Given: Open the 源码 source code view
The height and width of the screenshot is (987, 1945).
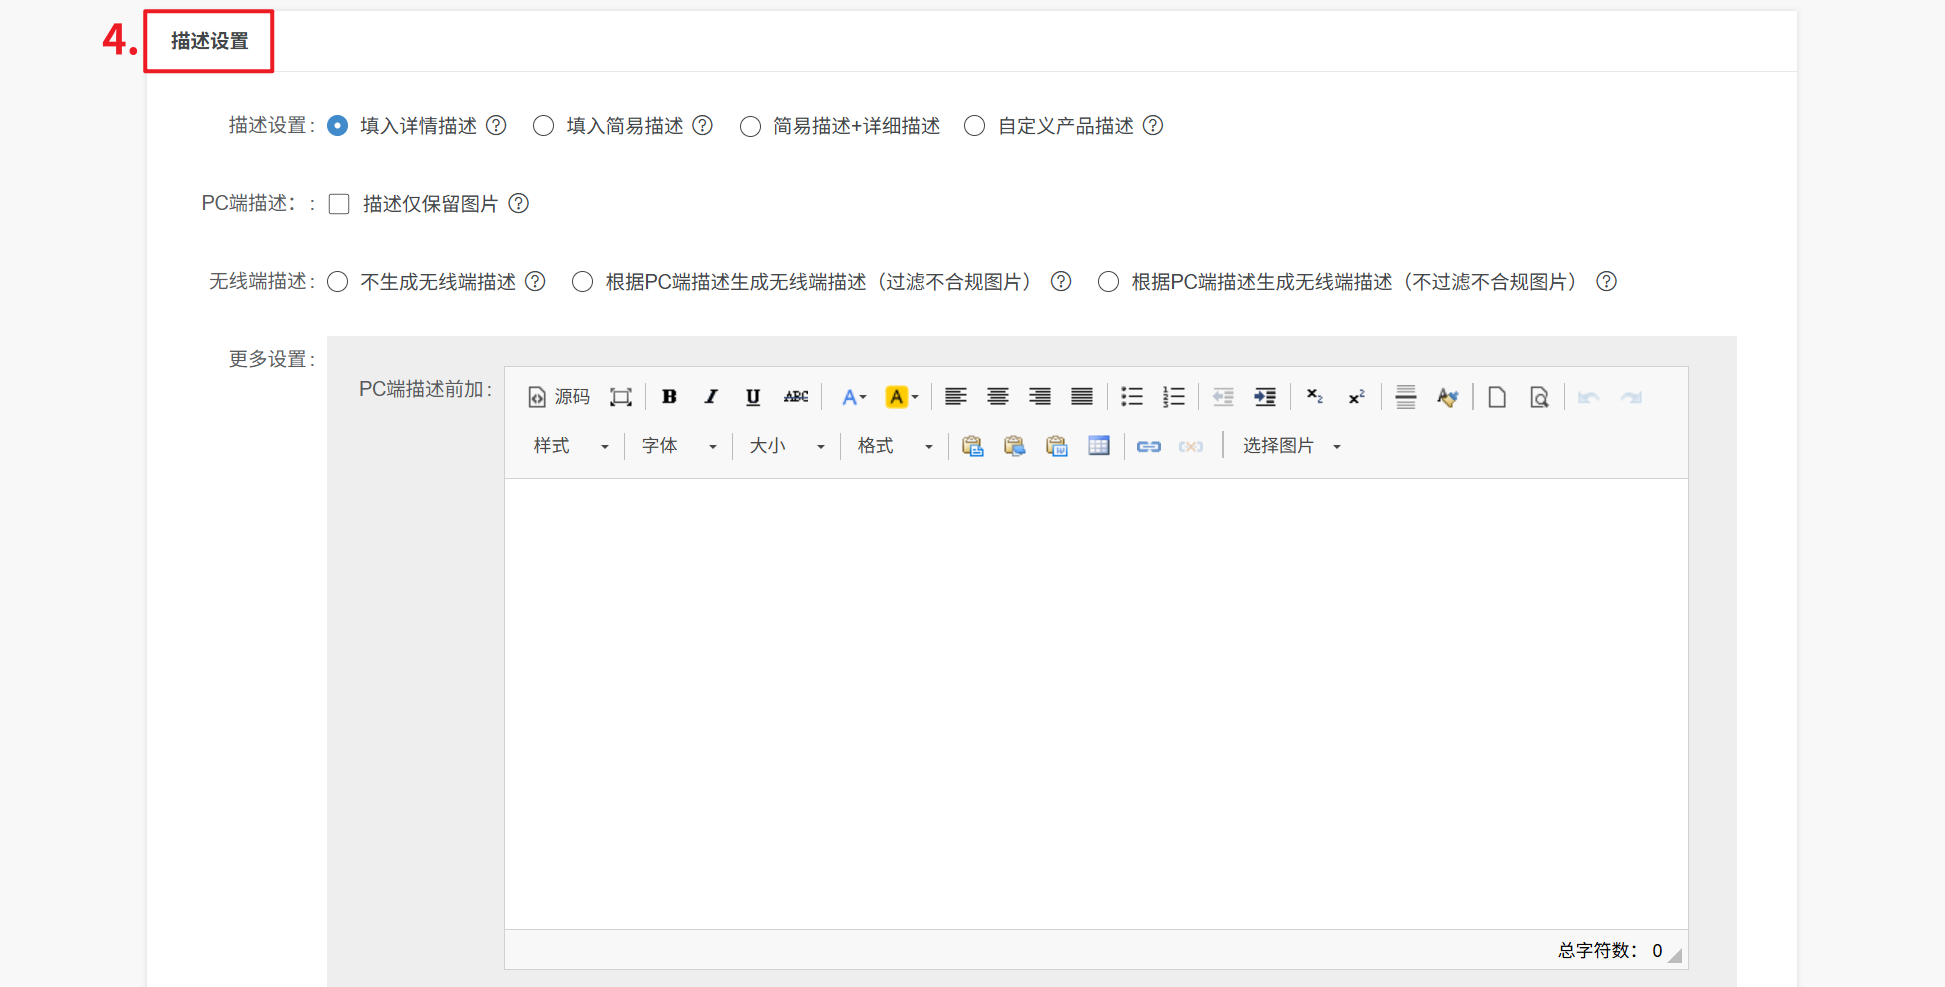Looking at the screenshot, I should [x=559, y=397].
